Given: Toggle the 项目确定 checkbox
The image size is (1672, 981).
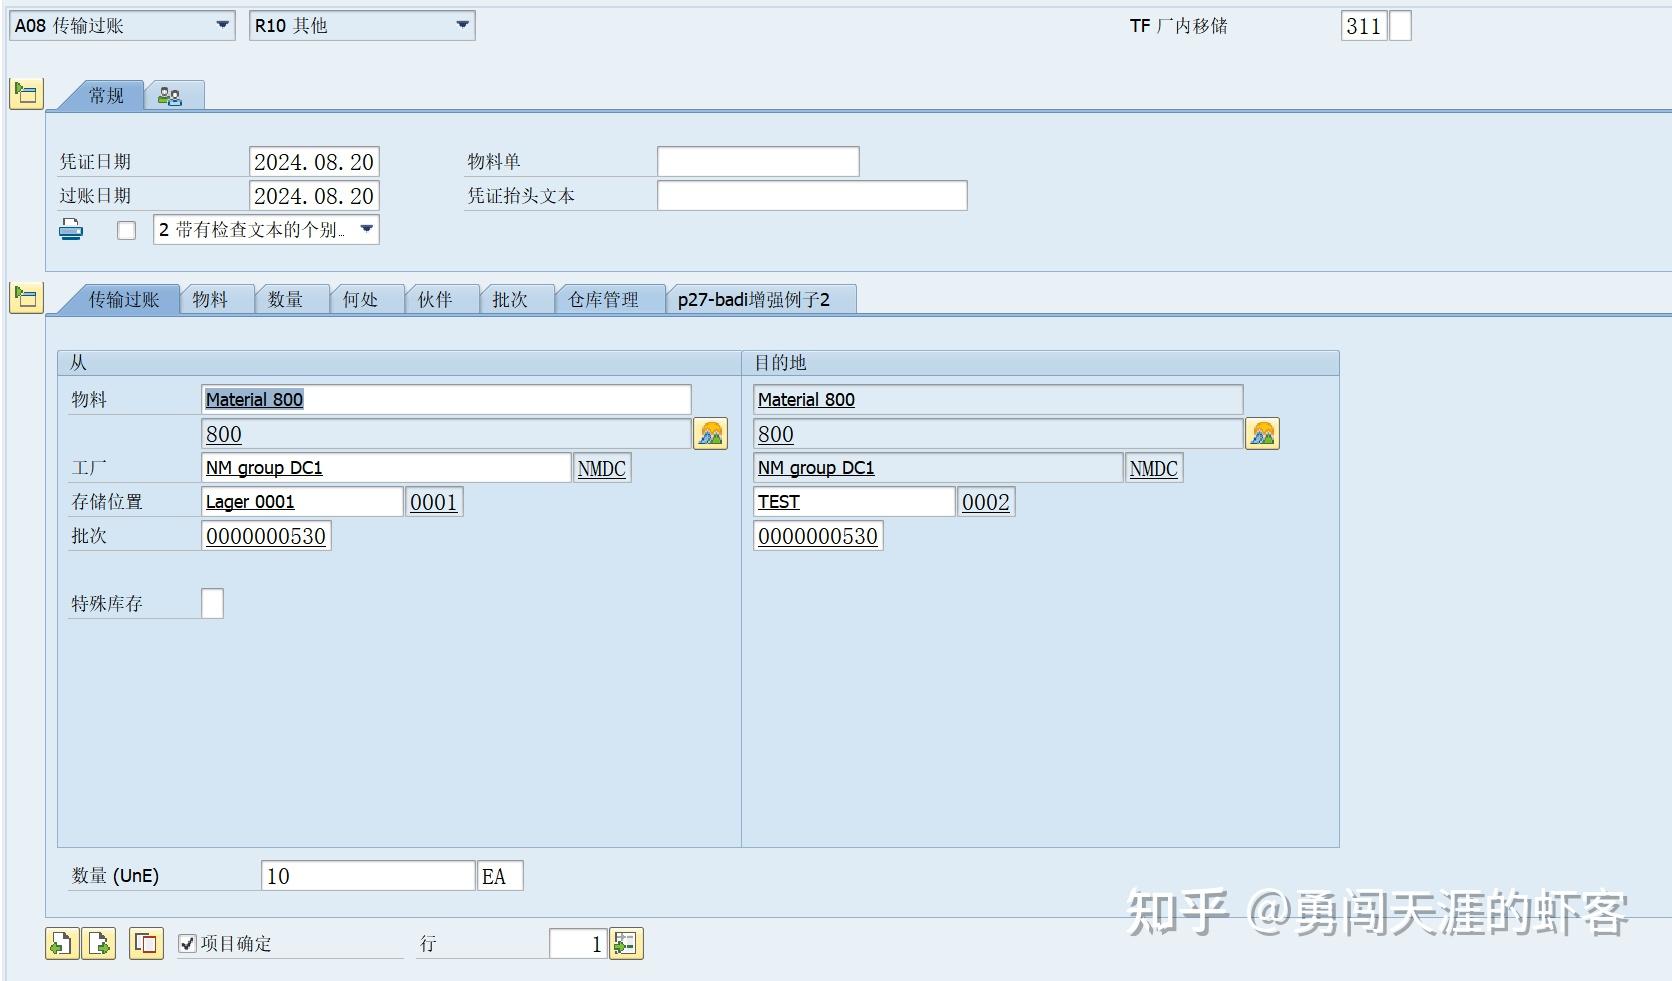Looking at the screenshot, I should (x=187, y=942).
